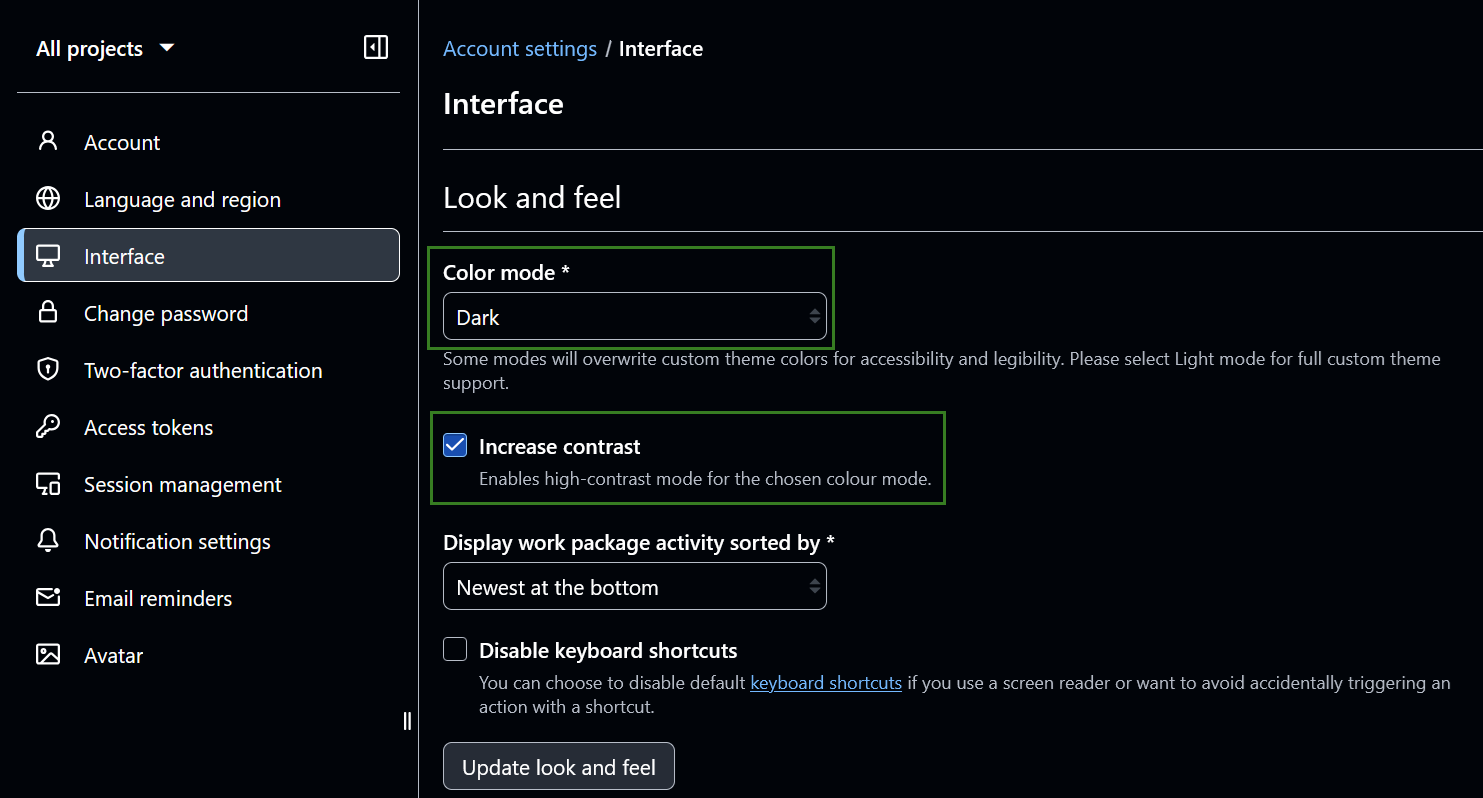
Task: Open the keyboard shortcuts link
Action: pos(825,682)
